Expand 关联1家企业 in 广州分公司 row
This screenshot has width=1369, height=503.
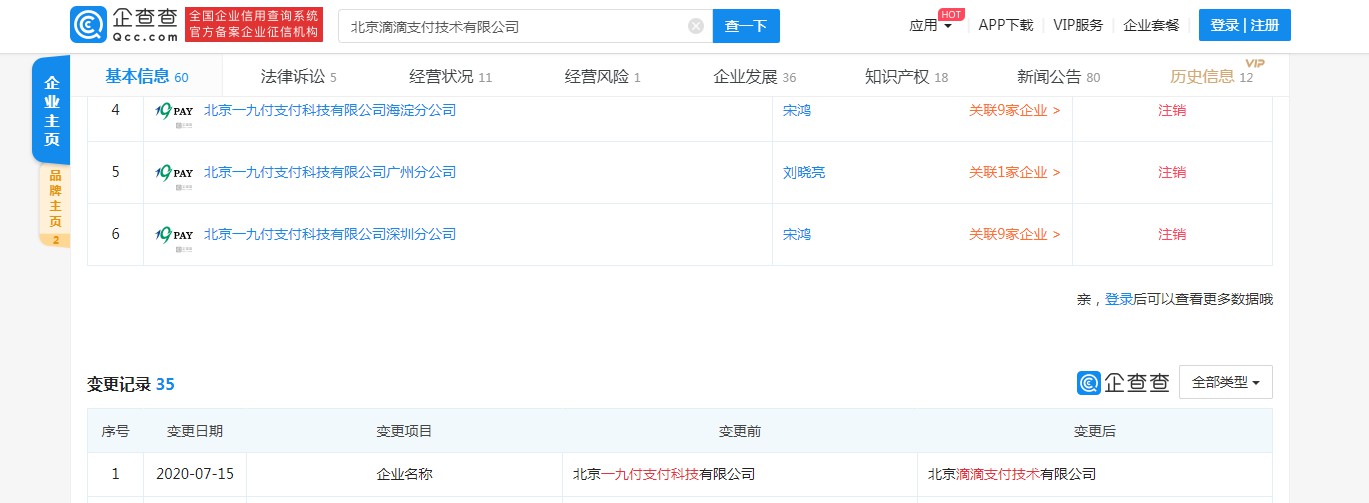coord(1014,173)
